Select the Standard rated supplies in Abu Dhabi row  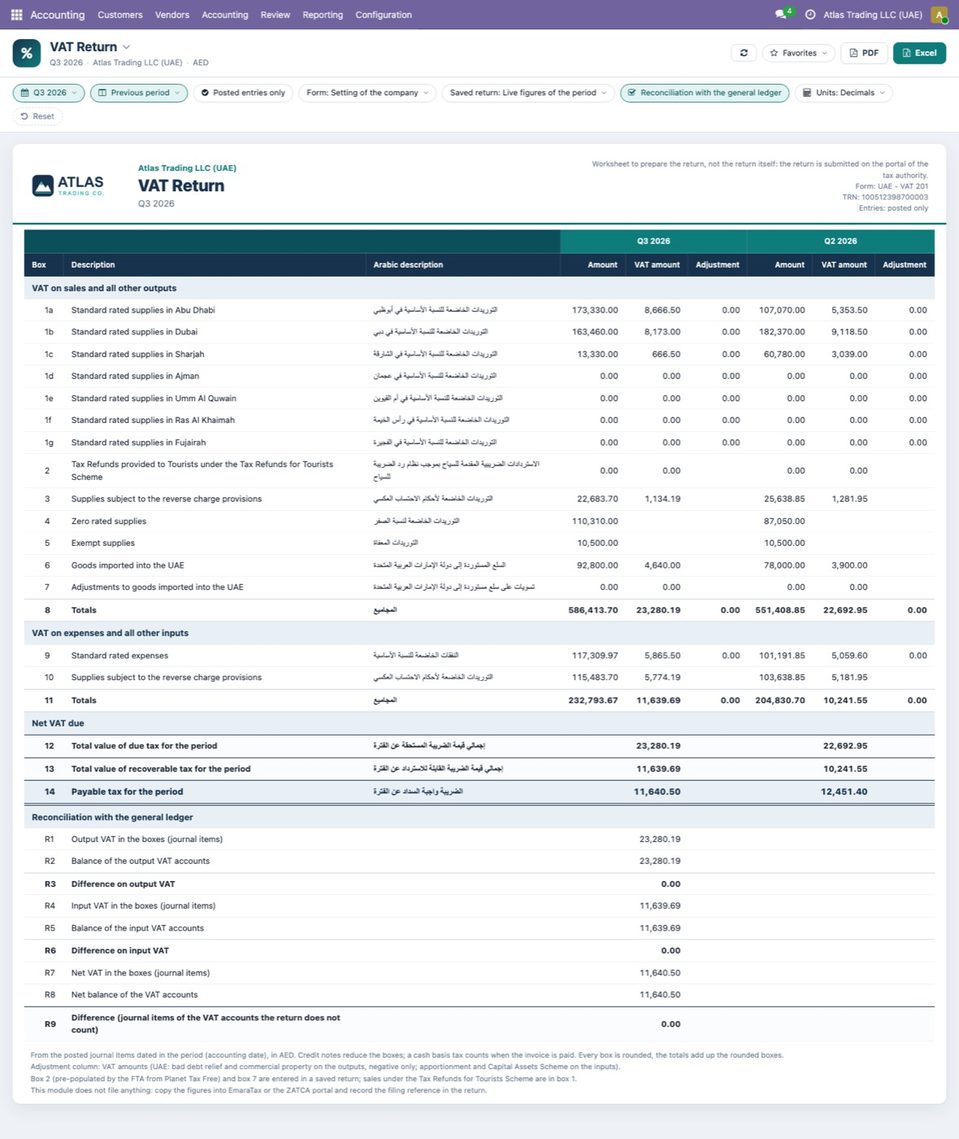pyautogui.click(x=480, y=310)
